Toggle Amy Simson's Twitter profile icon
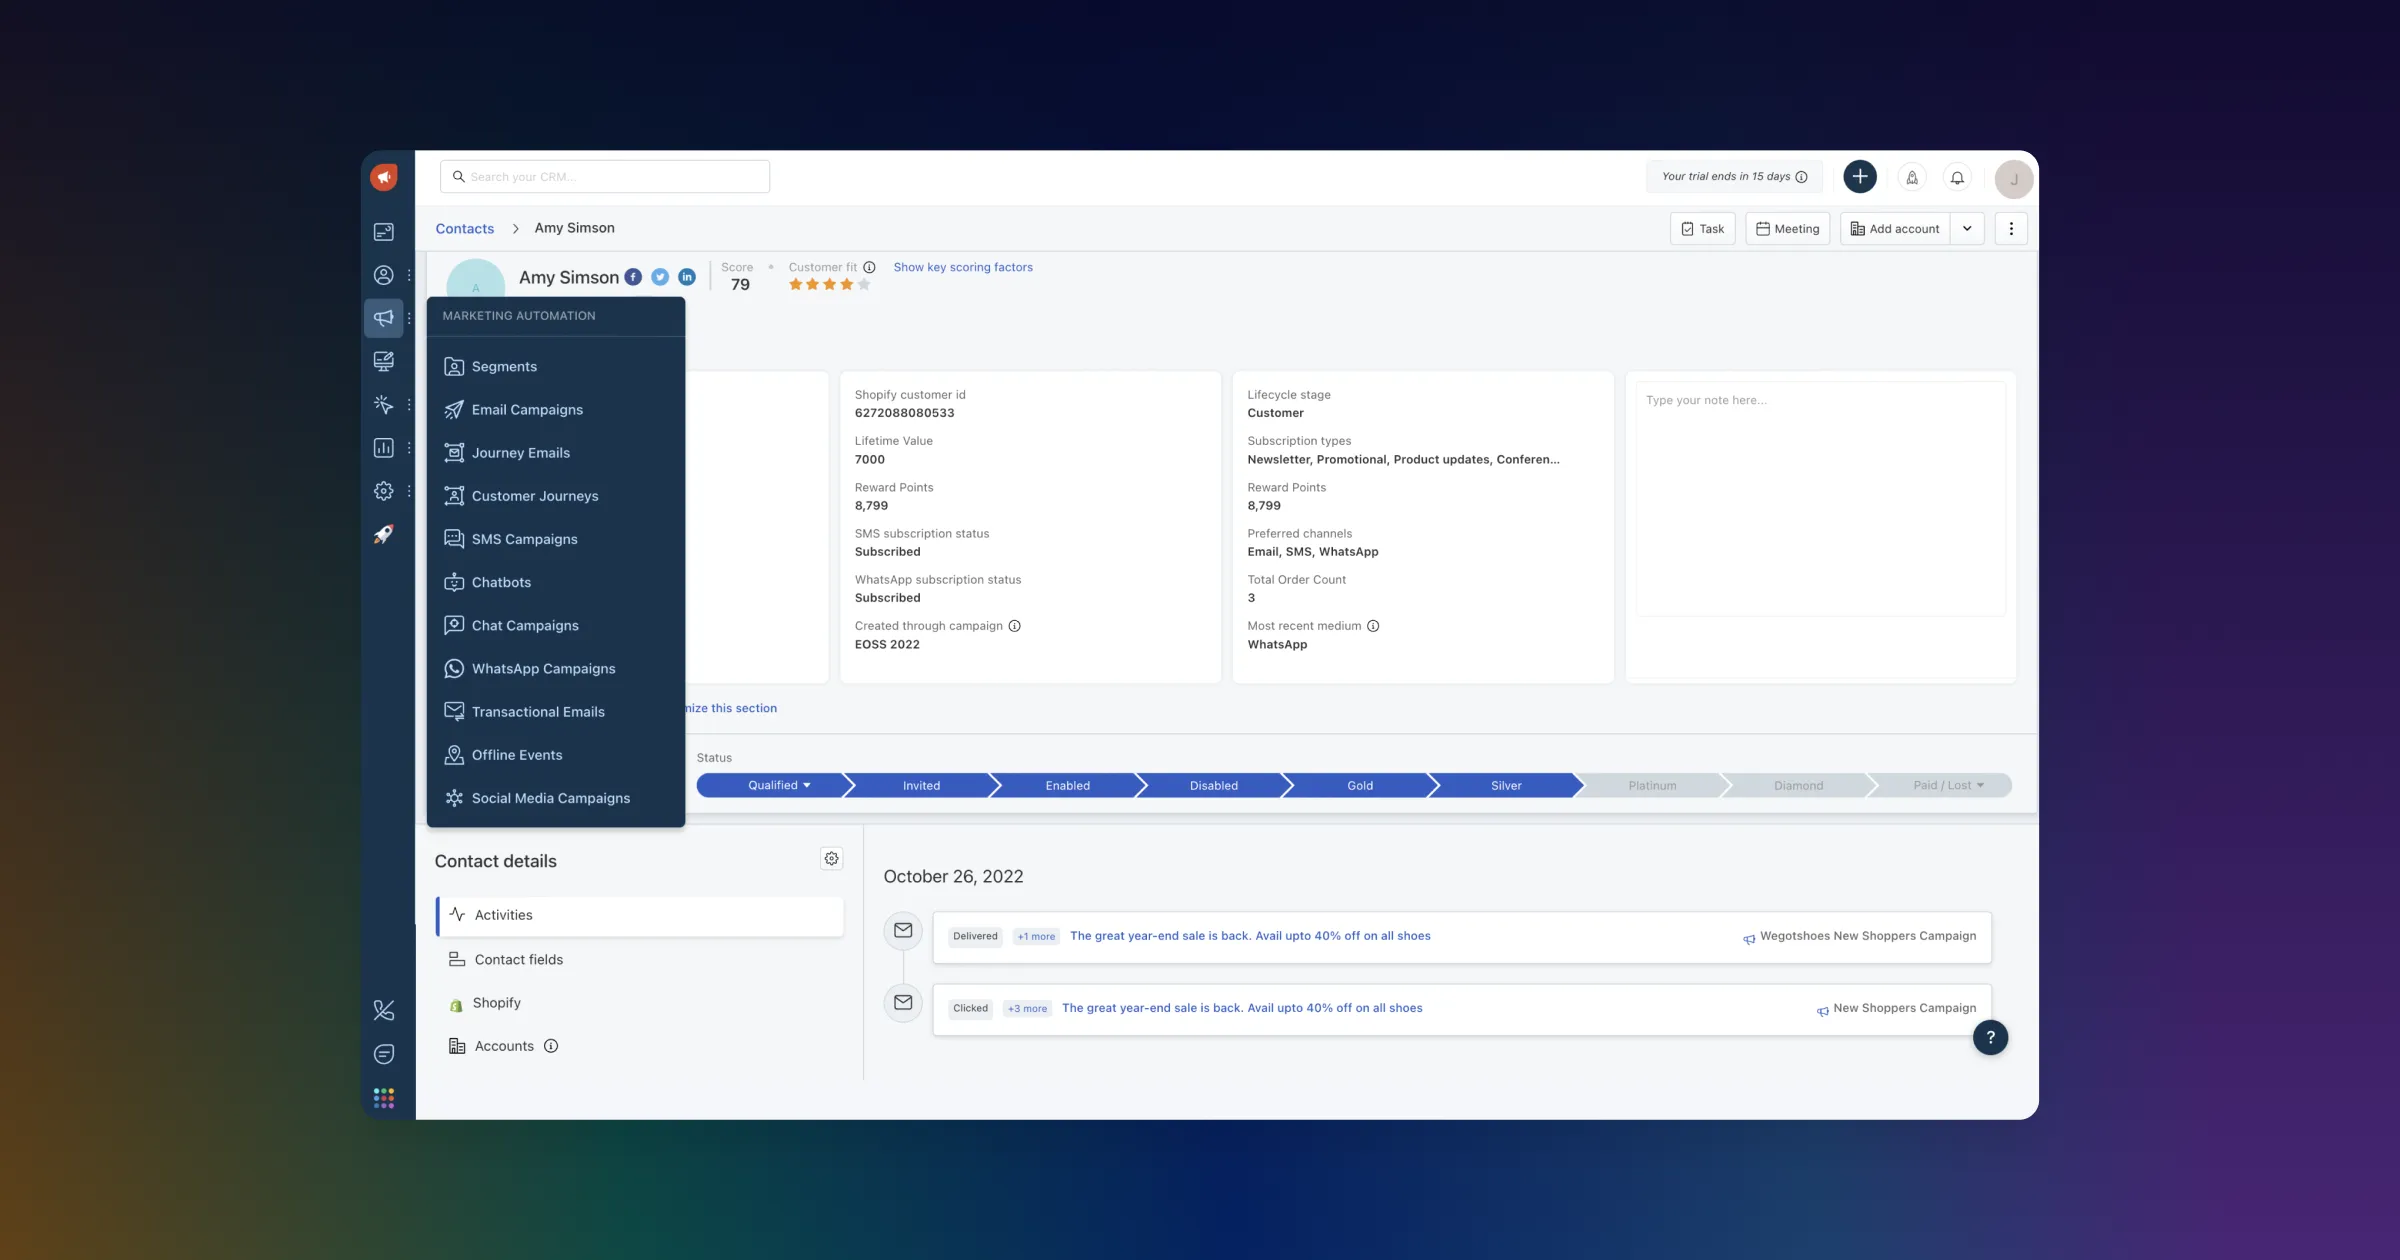 [x=659, y=278]
